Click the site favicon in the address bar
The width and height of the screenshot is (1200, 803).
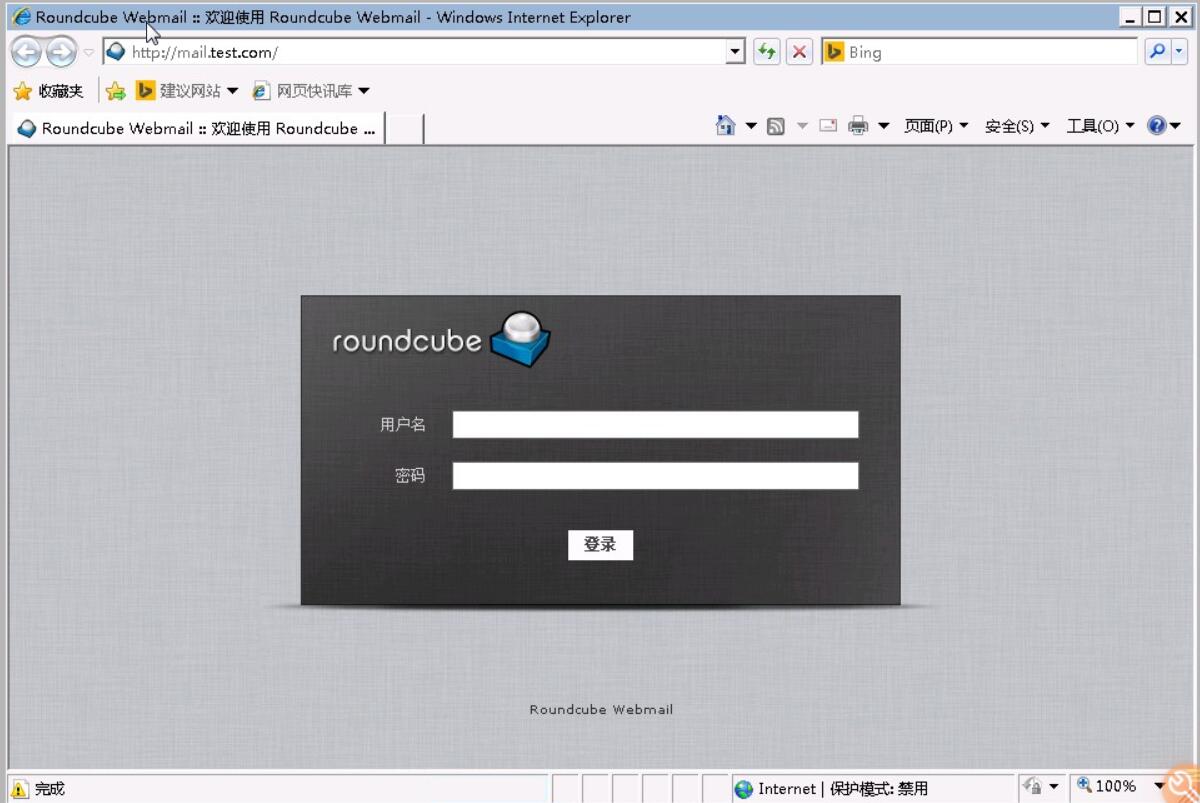(116, 52)
